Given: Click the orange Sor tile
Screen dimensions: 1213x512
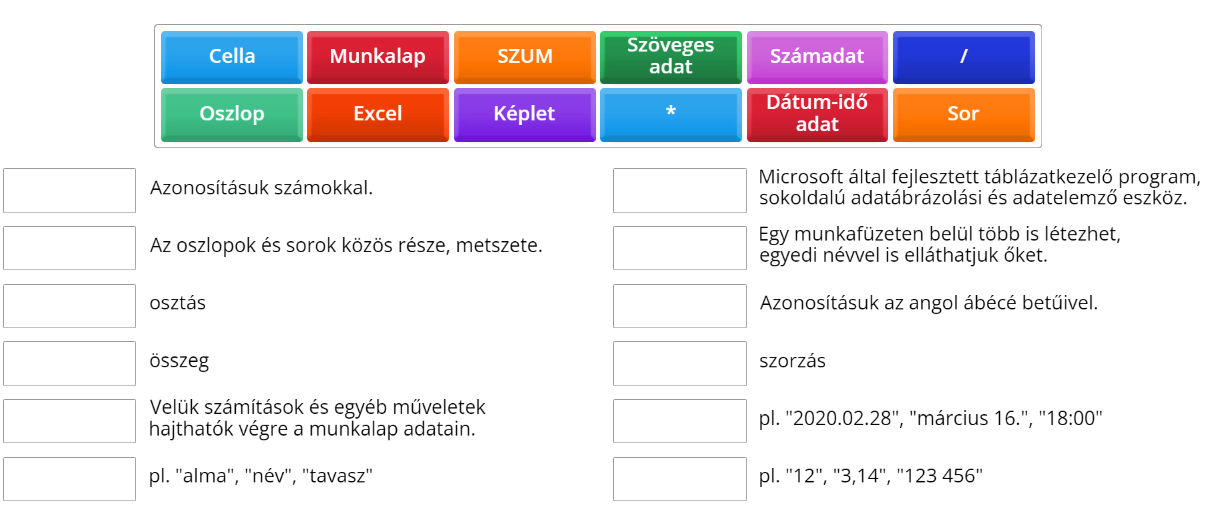Looking at the screenshot, I should pos(964,115).
